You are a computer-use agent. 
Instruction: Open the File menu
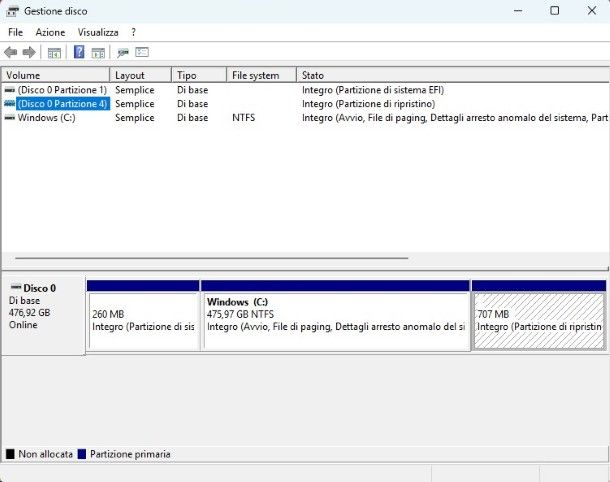point(15,32)
